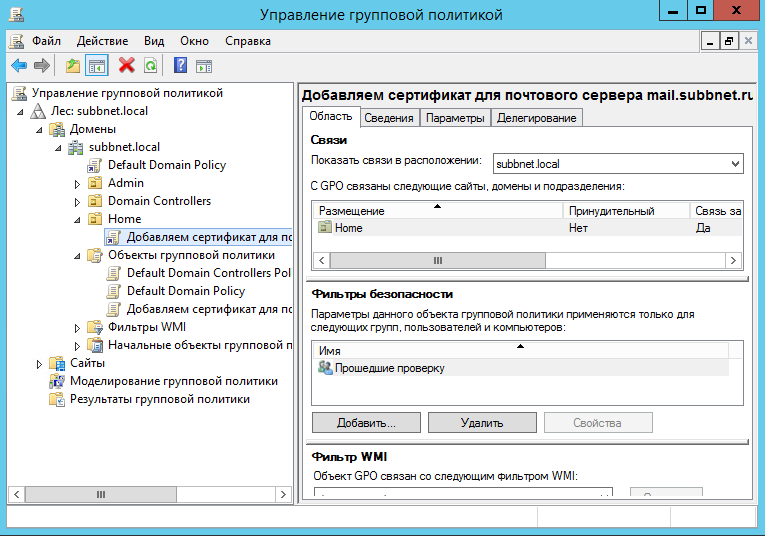Open Help with the question mark icon
Image resolution: width=765 pixels, height=536 pixels.
coord(180,66)
